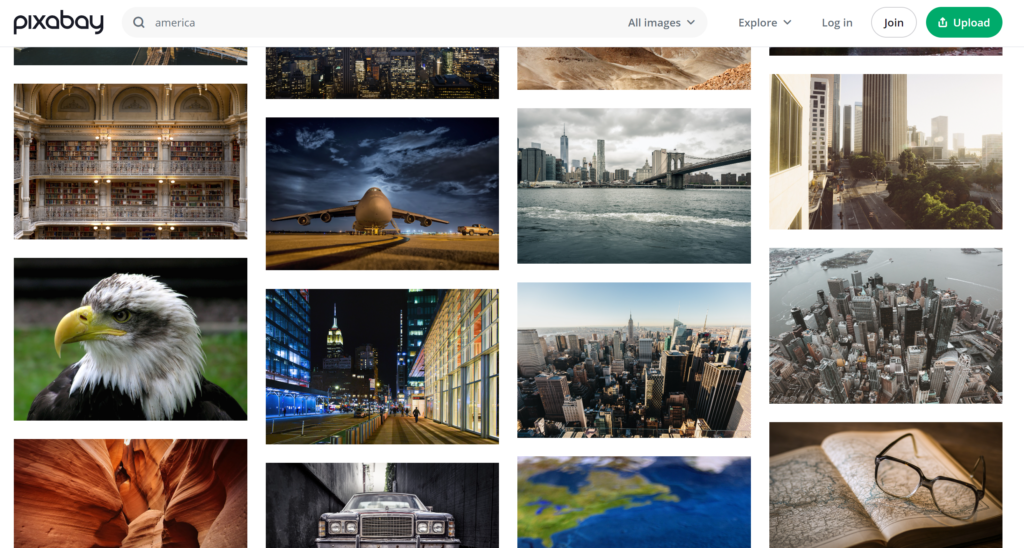1024x548 pixels.
Task: Open the military cargo plane photo
Action: pyautogui.click(x=382, y=193)
